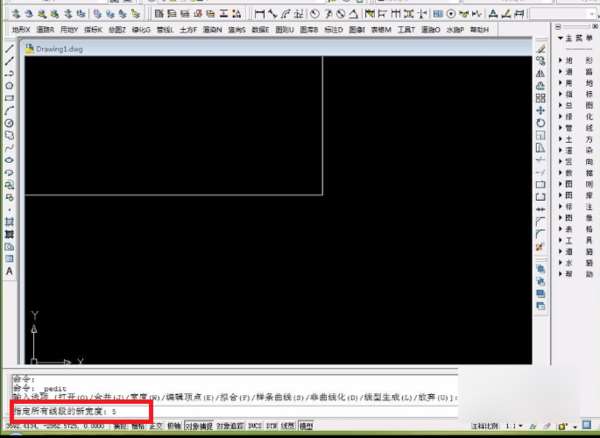Toggle 正交 ortho mode
The height and width of the screenshot is (438, 600).
point(155,426)
